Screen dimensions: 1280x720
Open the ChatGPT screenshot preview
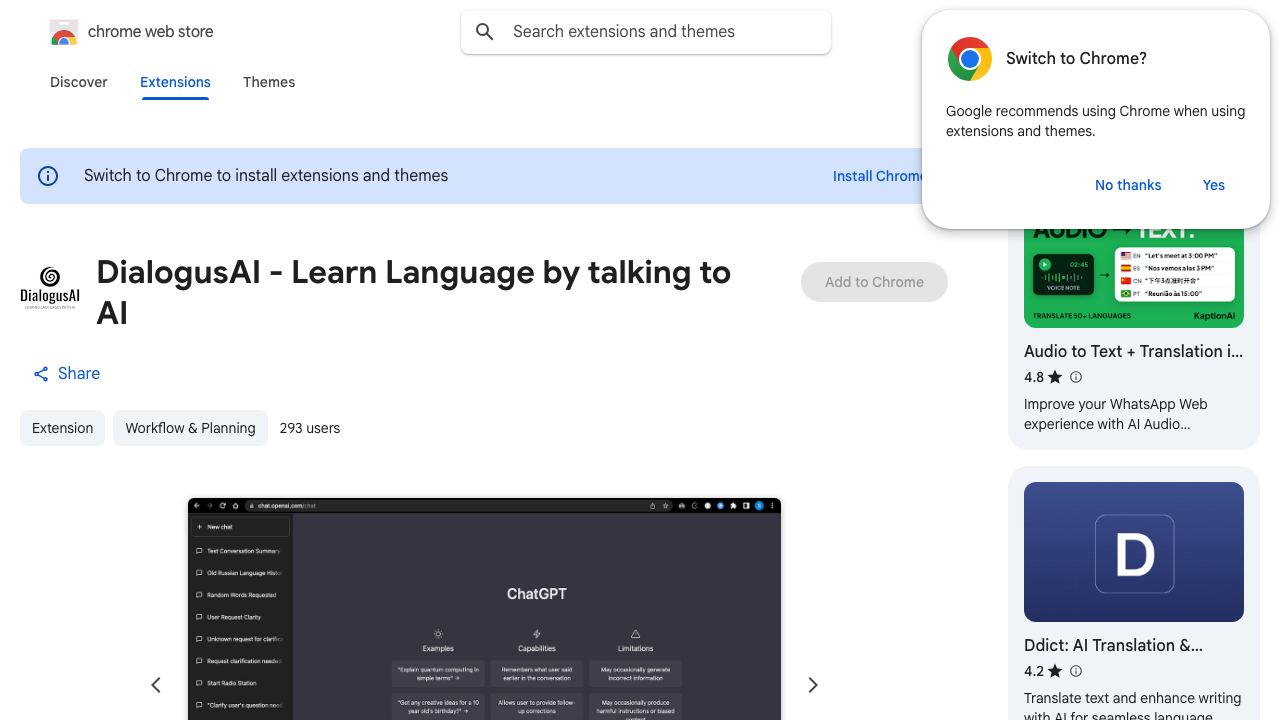[x=484, y=609]
